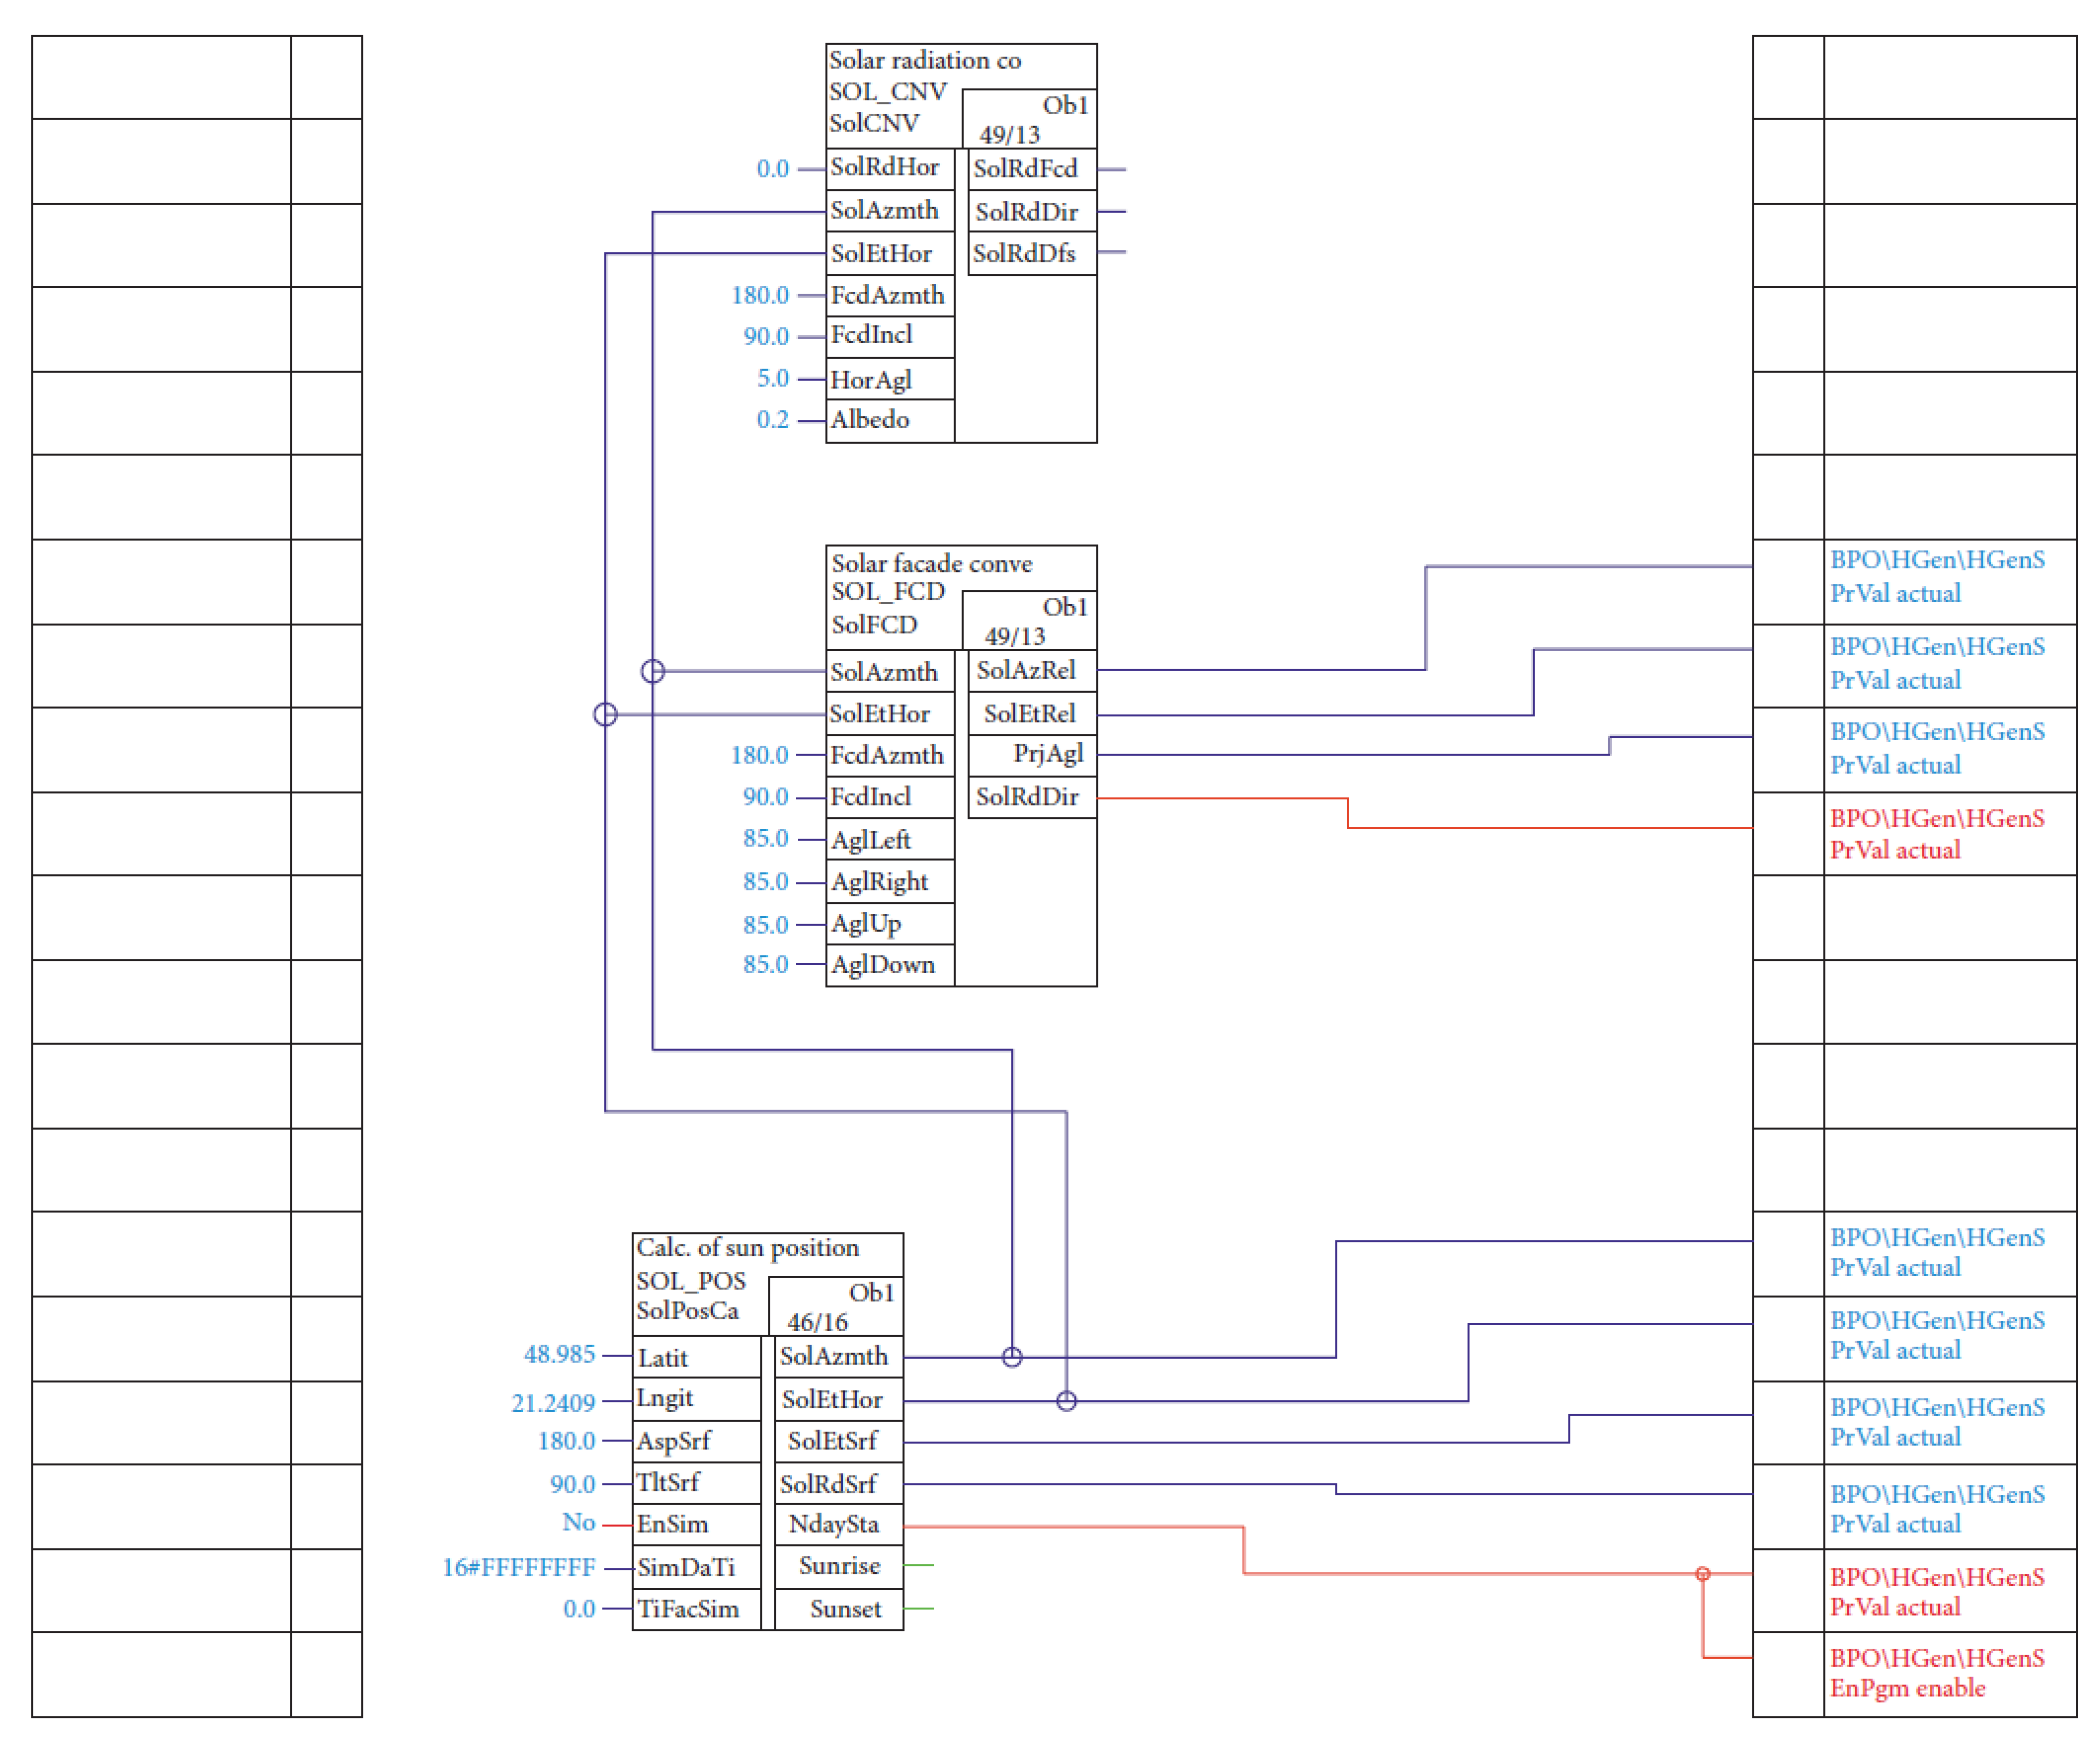Select the Sunrise output pin of SolPosCa
2100x1747 pixels.
[839, 1566]
